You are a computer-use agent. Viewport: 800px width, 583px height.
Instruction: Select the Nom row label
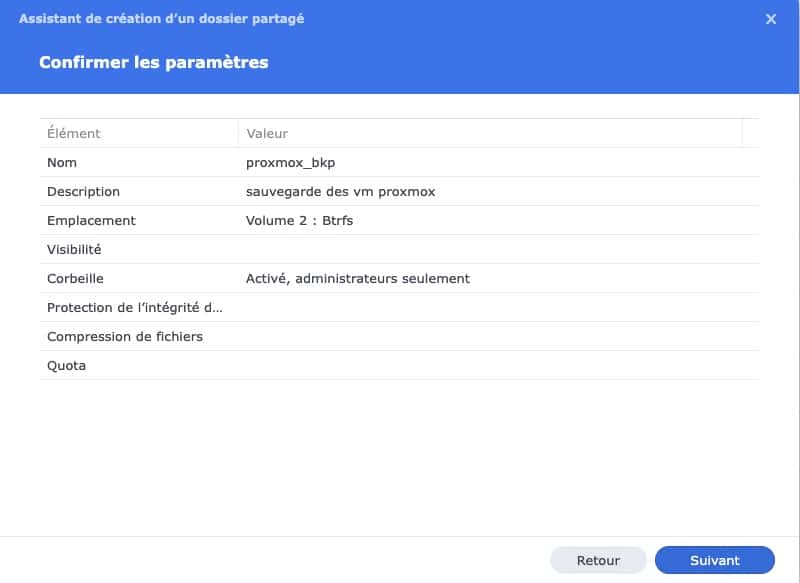62,162
